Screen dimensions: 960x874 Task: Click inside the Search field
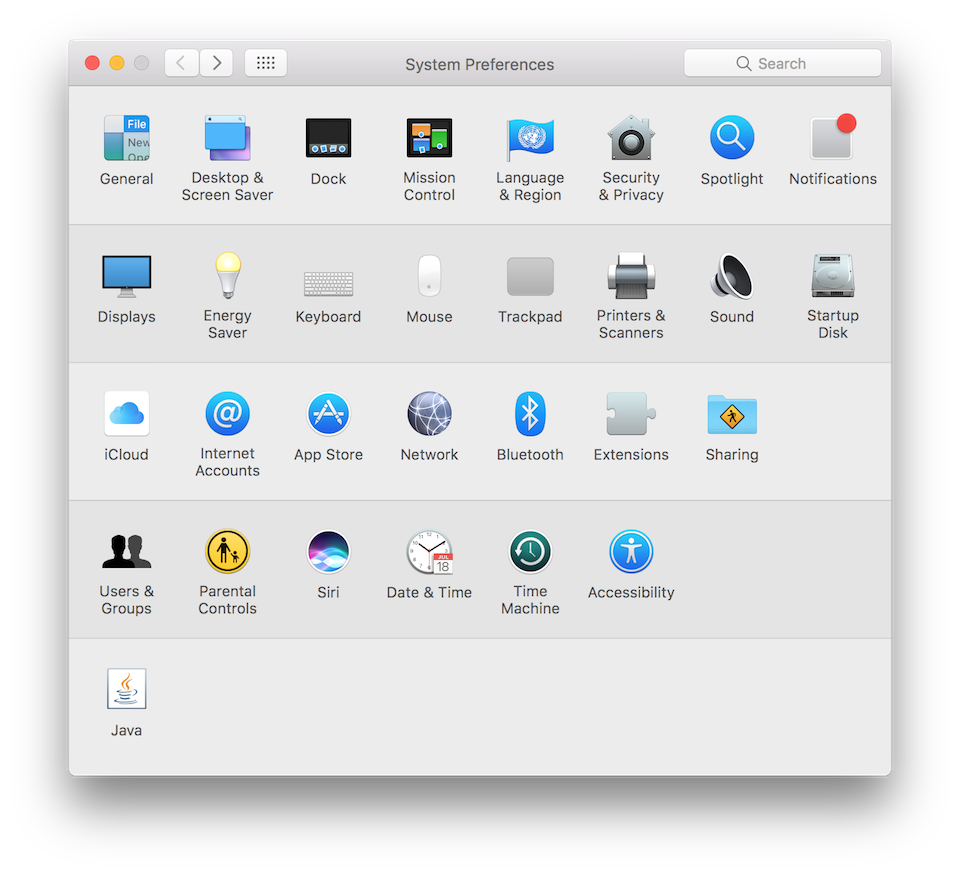click(x=783, y=62)
